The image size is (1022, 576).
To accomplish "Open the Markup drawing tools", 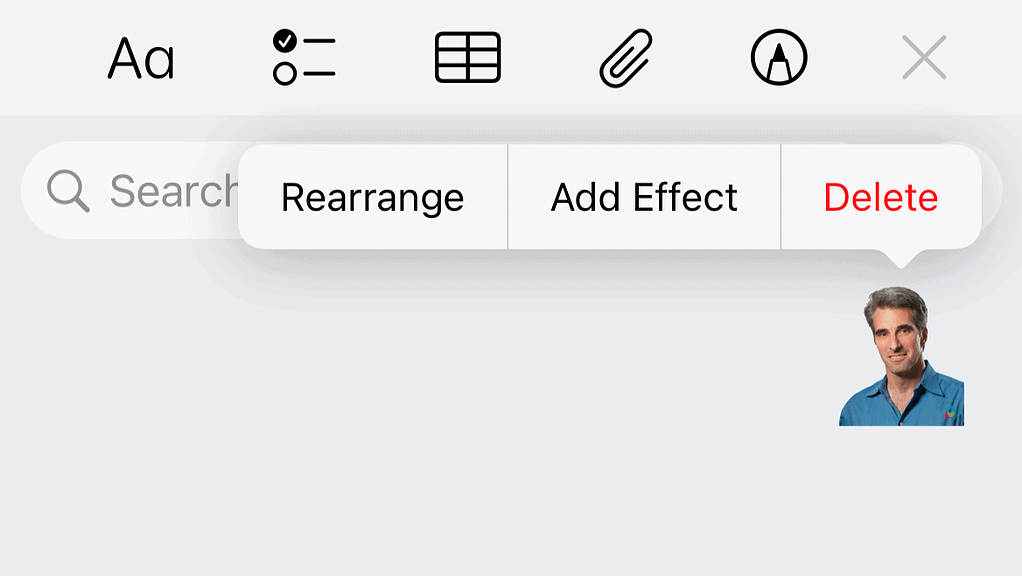I will 777,57.
